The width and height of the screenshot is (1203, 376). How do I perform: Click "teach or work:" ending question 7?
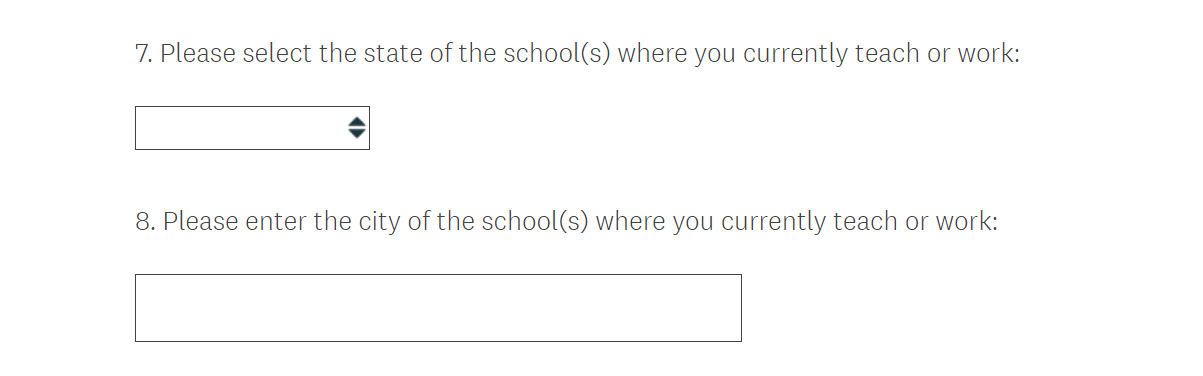coord(937,54)
